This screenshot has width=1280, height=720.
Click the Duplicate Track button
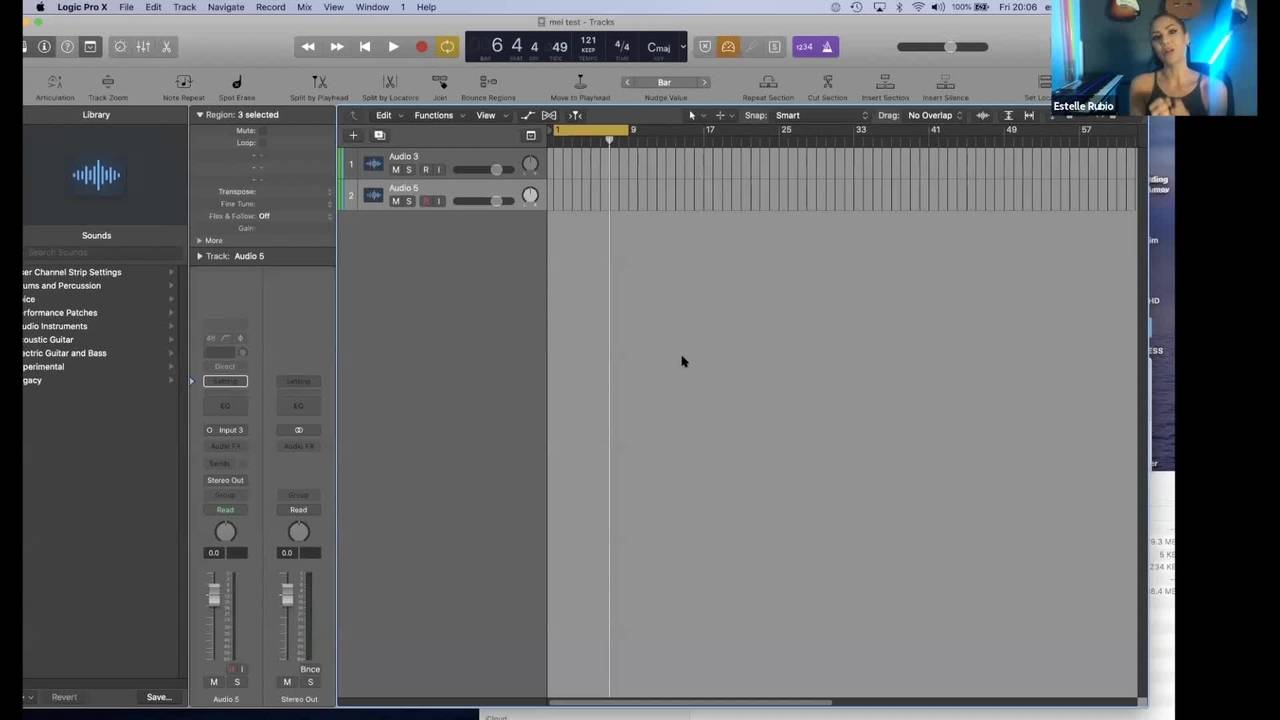[379, 135]
